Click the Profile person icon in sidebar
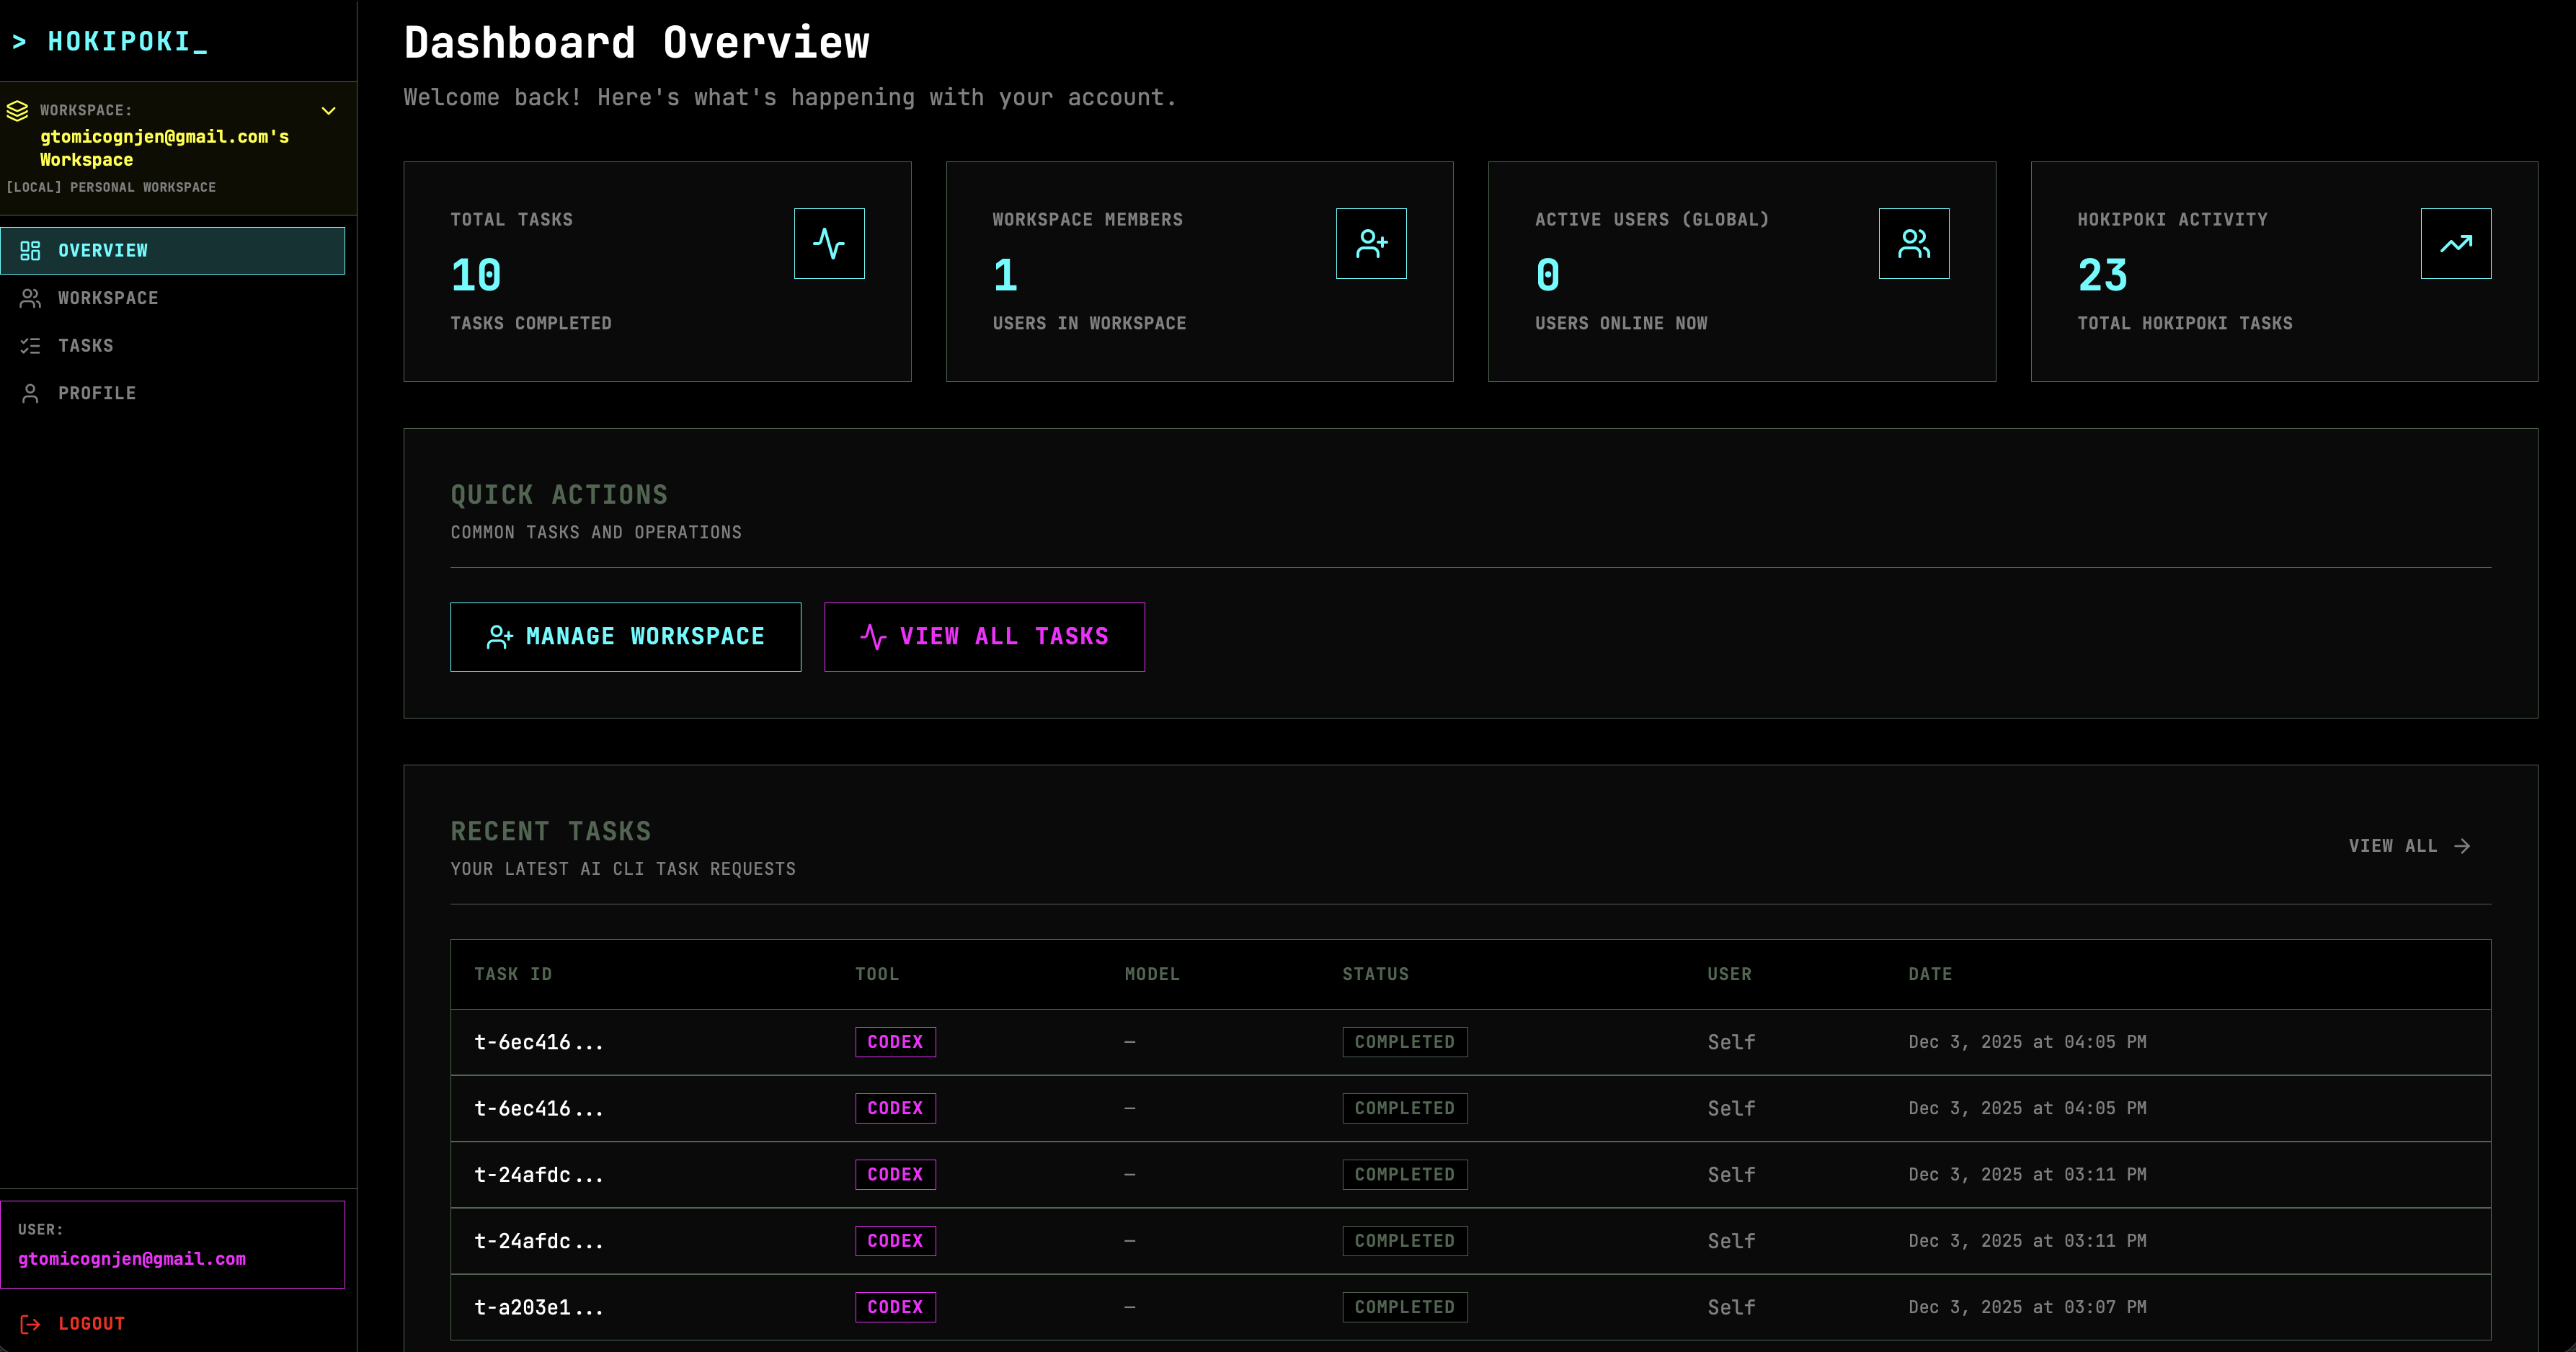The image size is (2576, 1352). pos(30,393)
